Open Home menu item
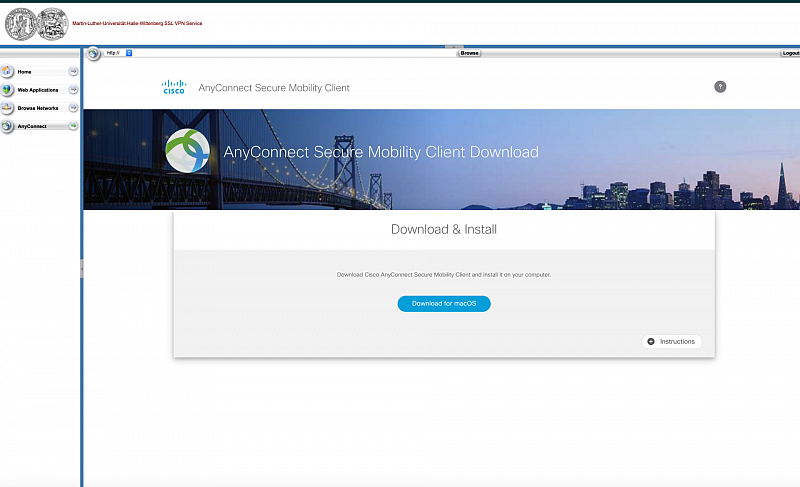800x487 pixels. pyautogui.click(x=40, y=71)
